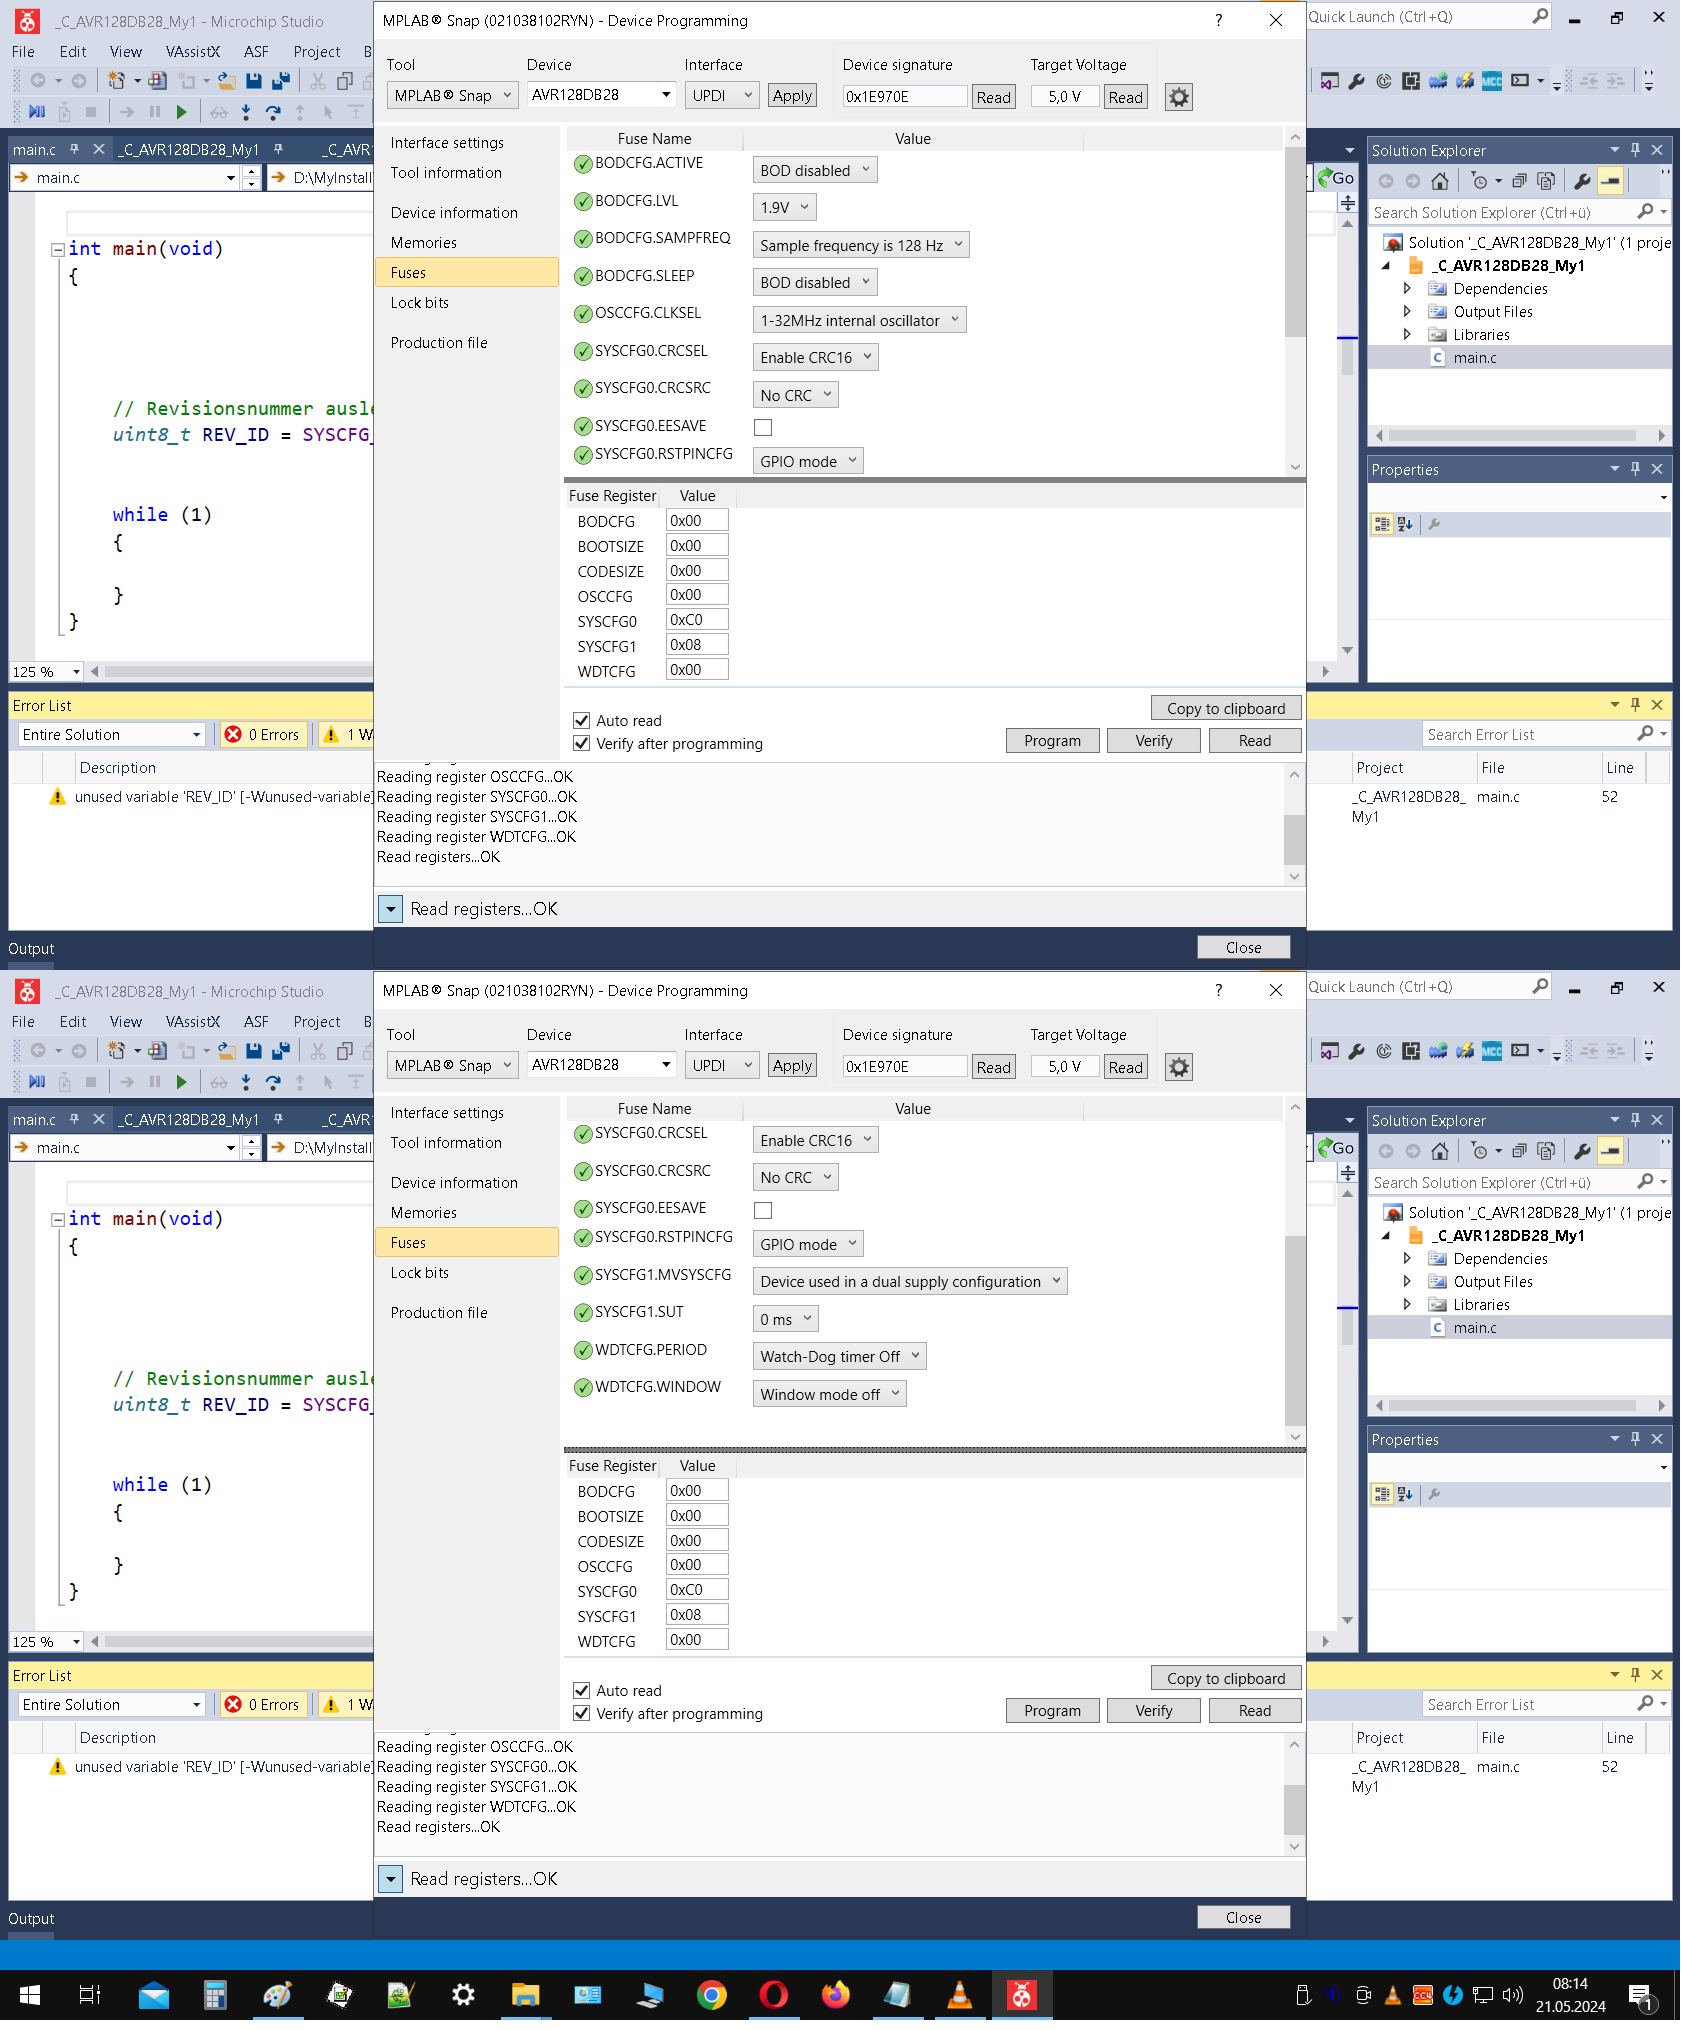Toggle Verify after programming in top screenshot

coord(582,743)
